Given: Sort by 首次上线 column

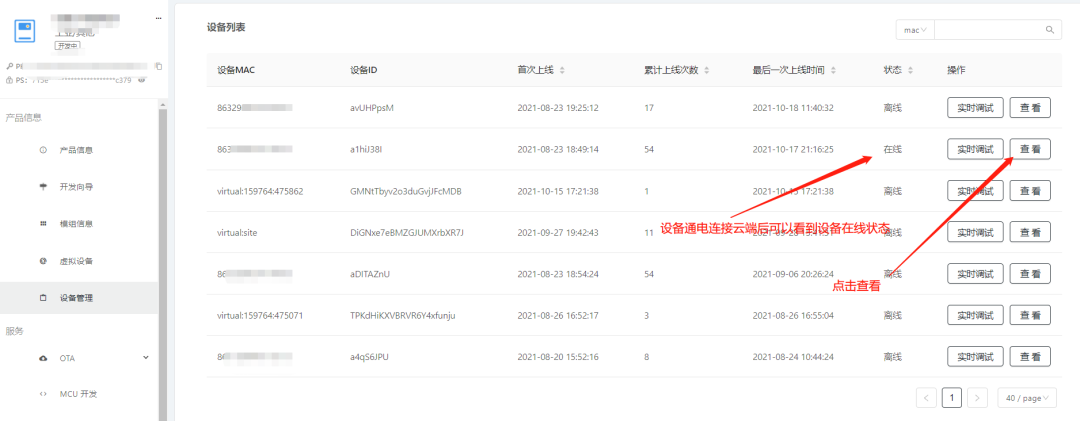Looking at the screenshot, I should [x=561, y=70].
